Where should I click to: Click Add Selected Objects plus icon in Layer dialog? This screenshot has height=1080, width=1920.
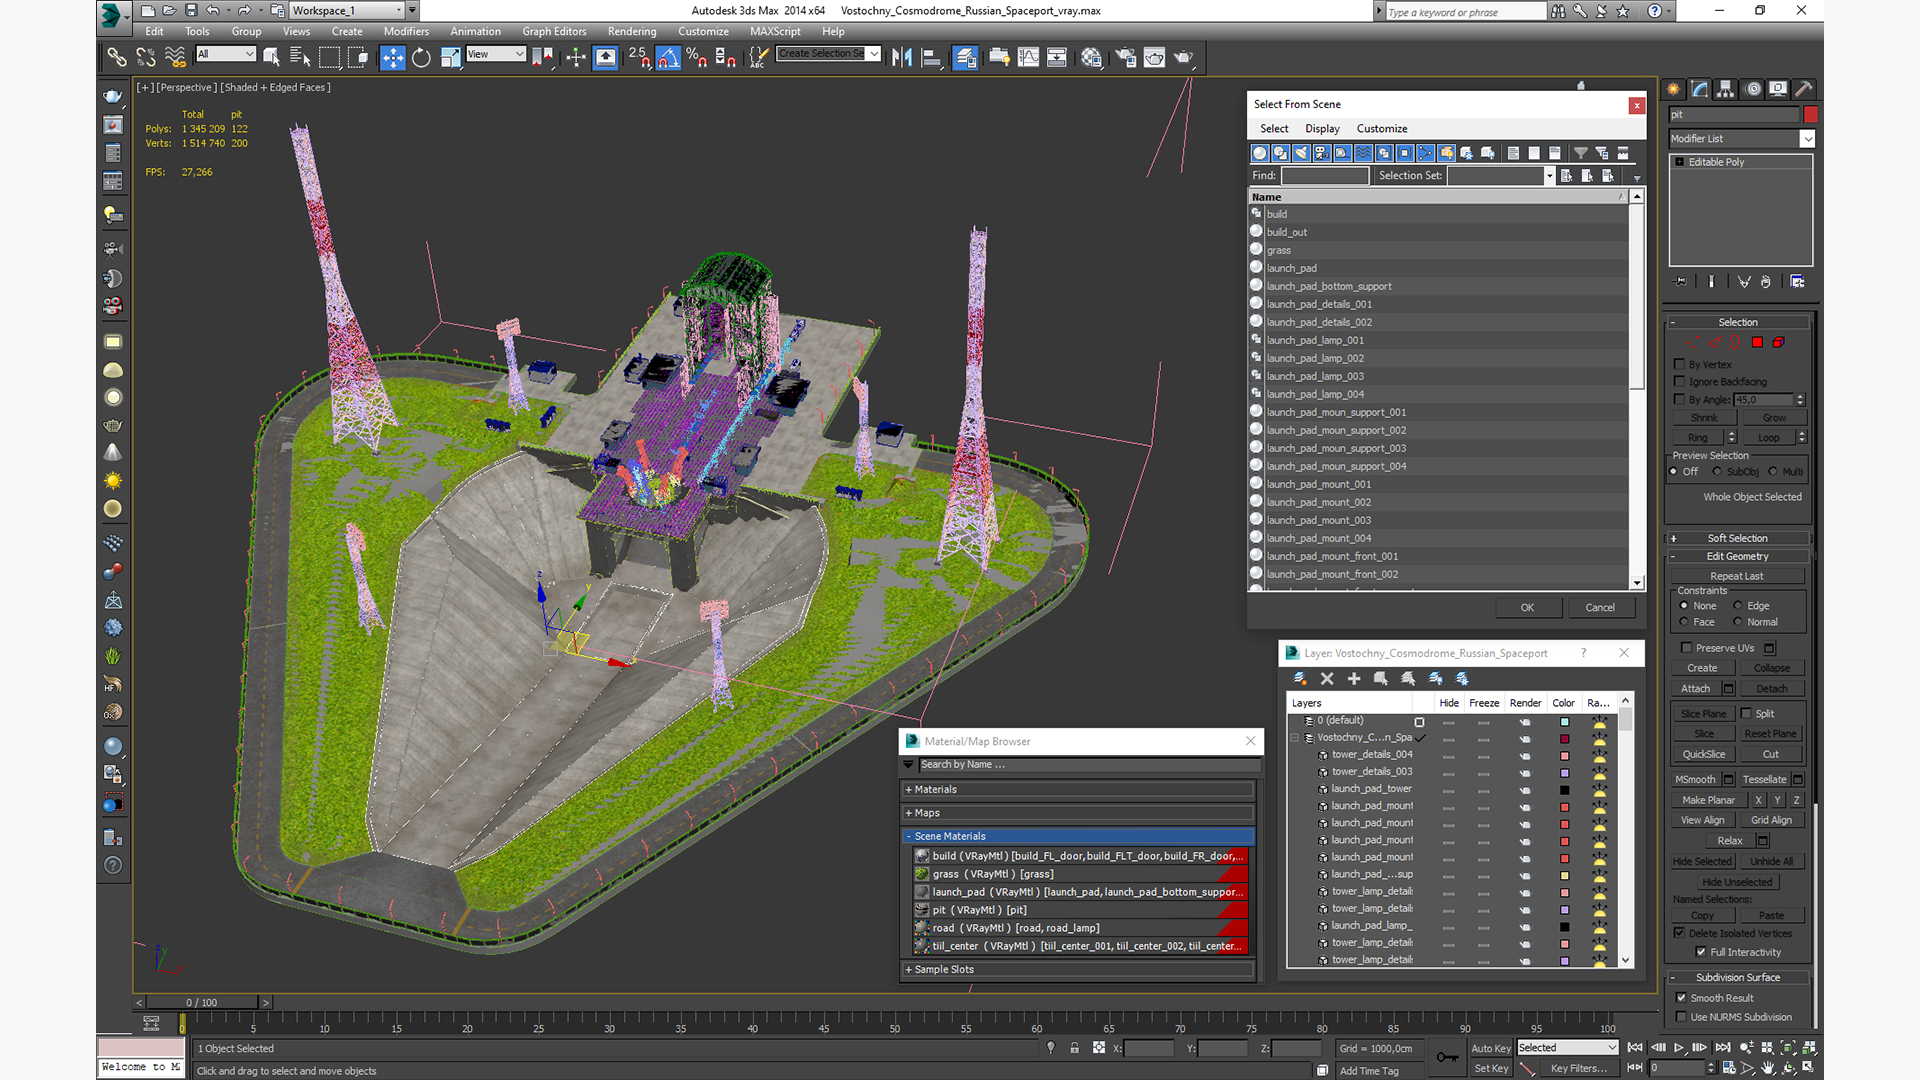click(1354, 678)
